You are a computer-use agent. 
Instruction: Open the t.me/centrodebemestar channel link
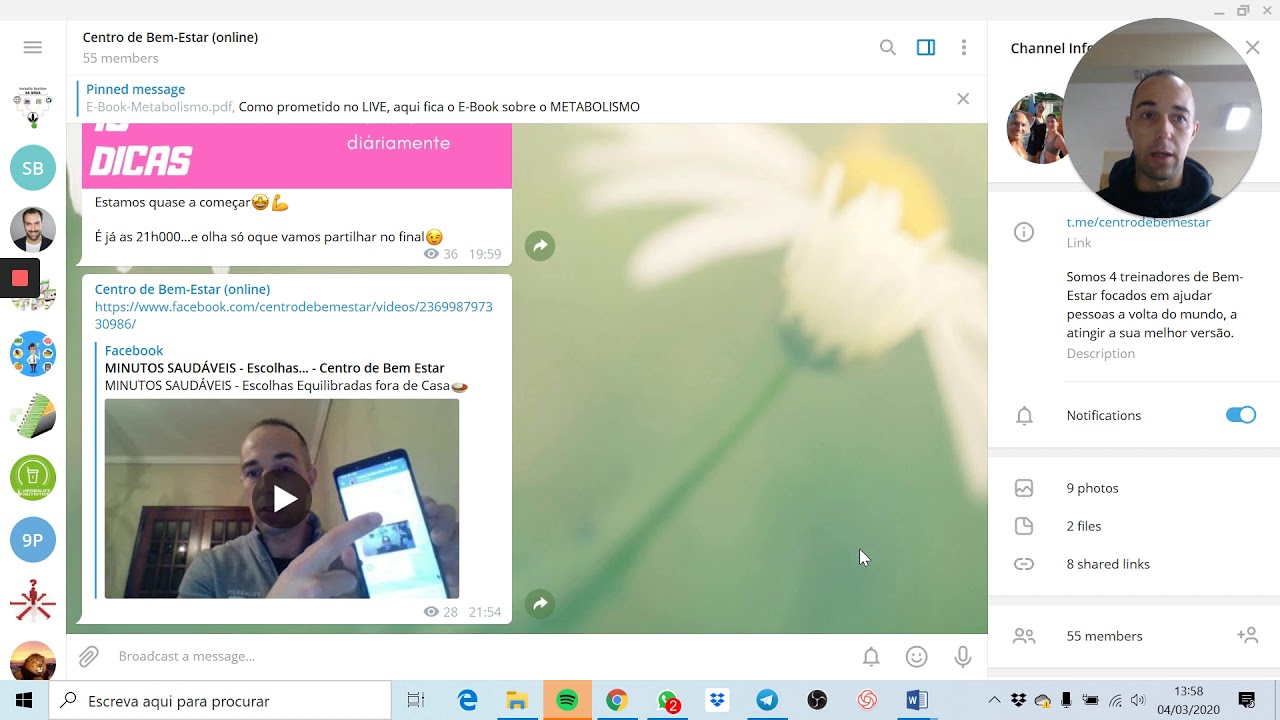(1138, 222)
